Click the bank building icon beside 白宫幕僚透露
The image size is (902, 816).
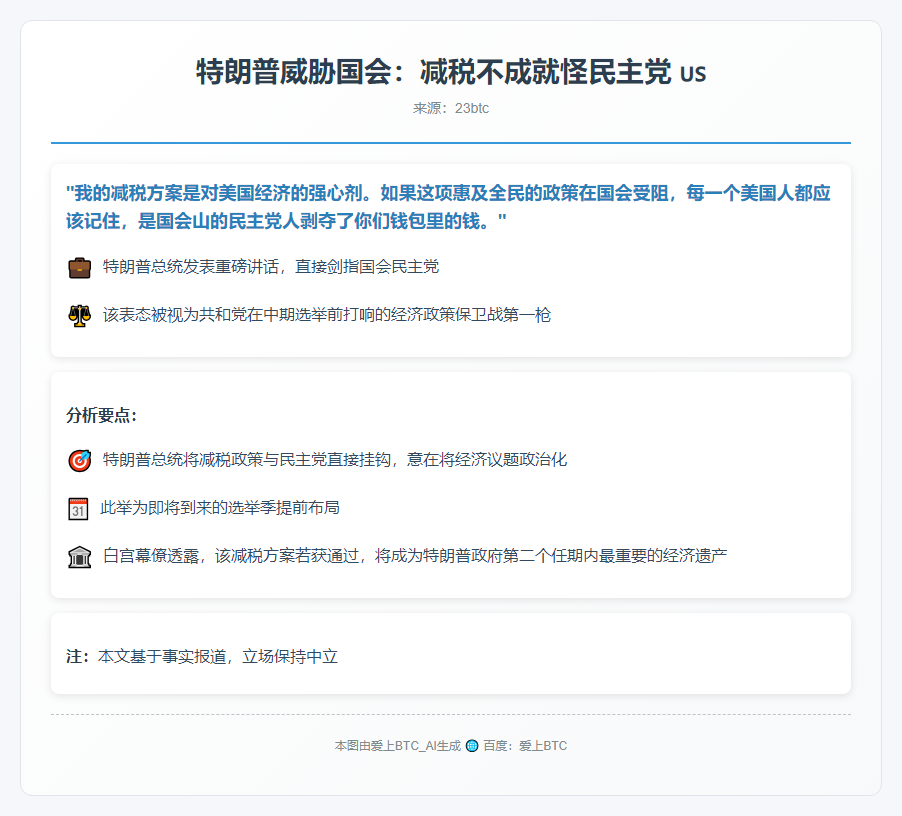pos(79,557)
